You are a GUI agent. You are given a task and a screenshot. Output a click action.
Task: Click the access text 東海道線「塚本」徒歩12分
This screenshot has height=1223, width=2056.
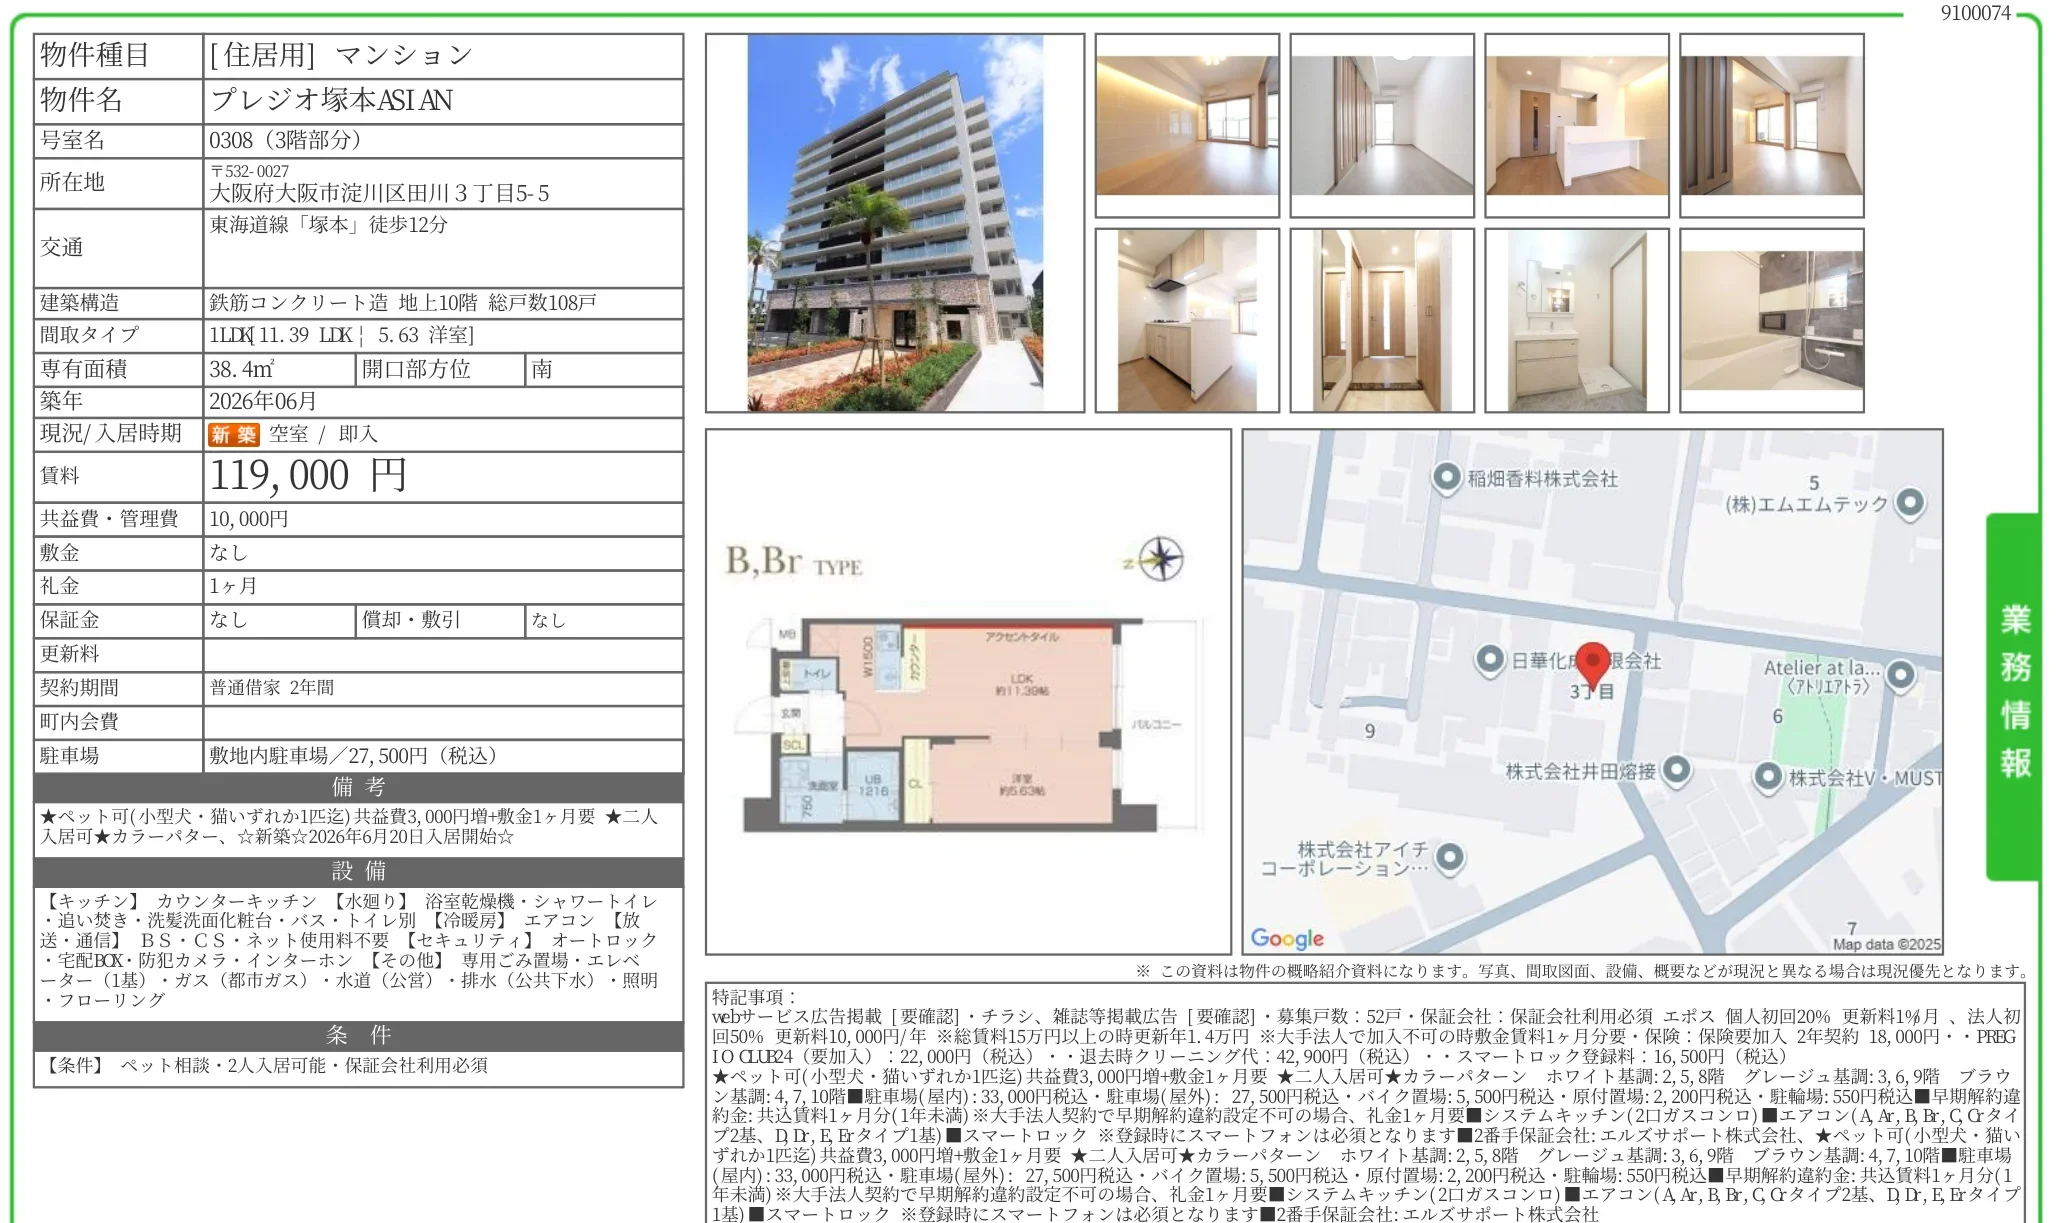click(x=329, y=225)
